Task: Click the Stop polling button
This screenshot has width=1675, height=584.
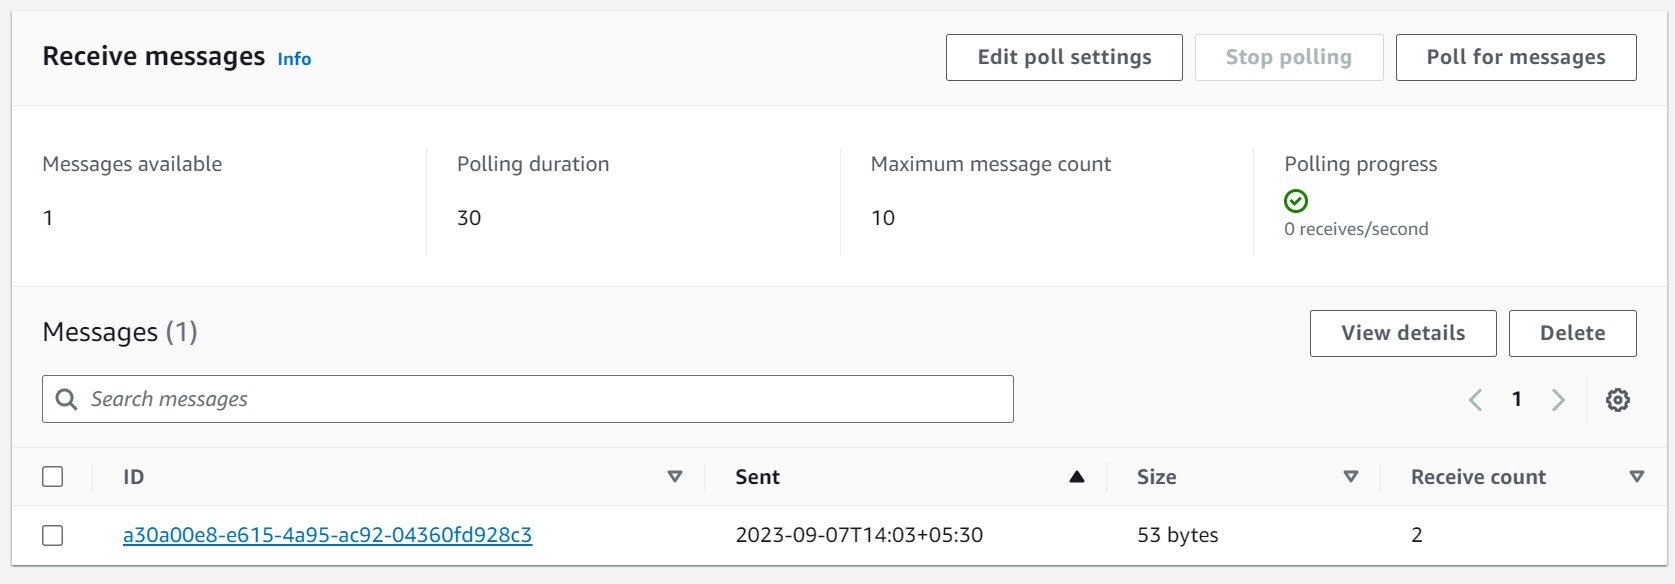Action: point(1289,57)
